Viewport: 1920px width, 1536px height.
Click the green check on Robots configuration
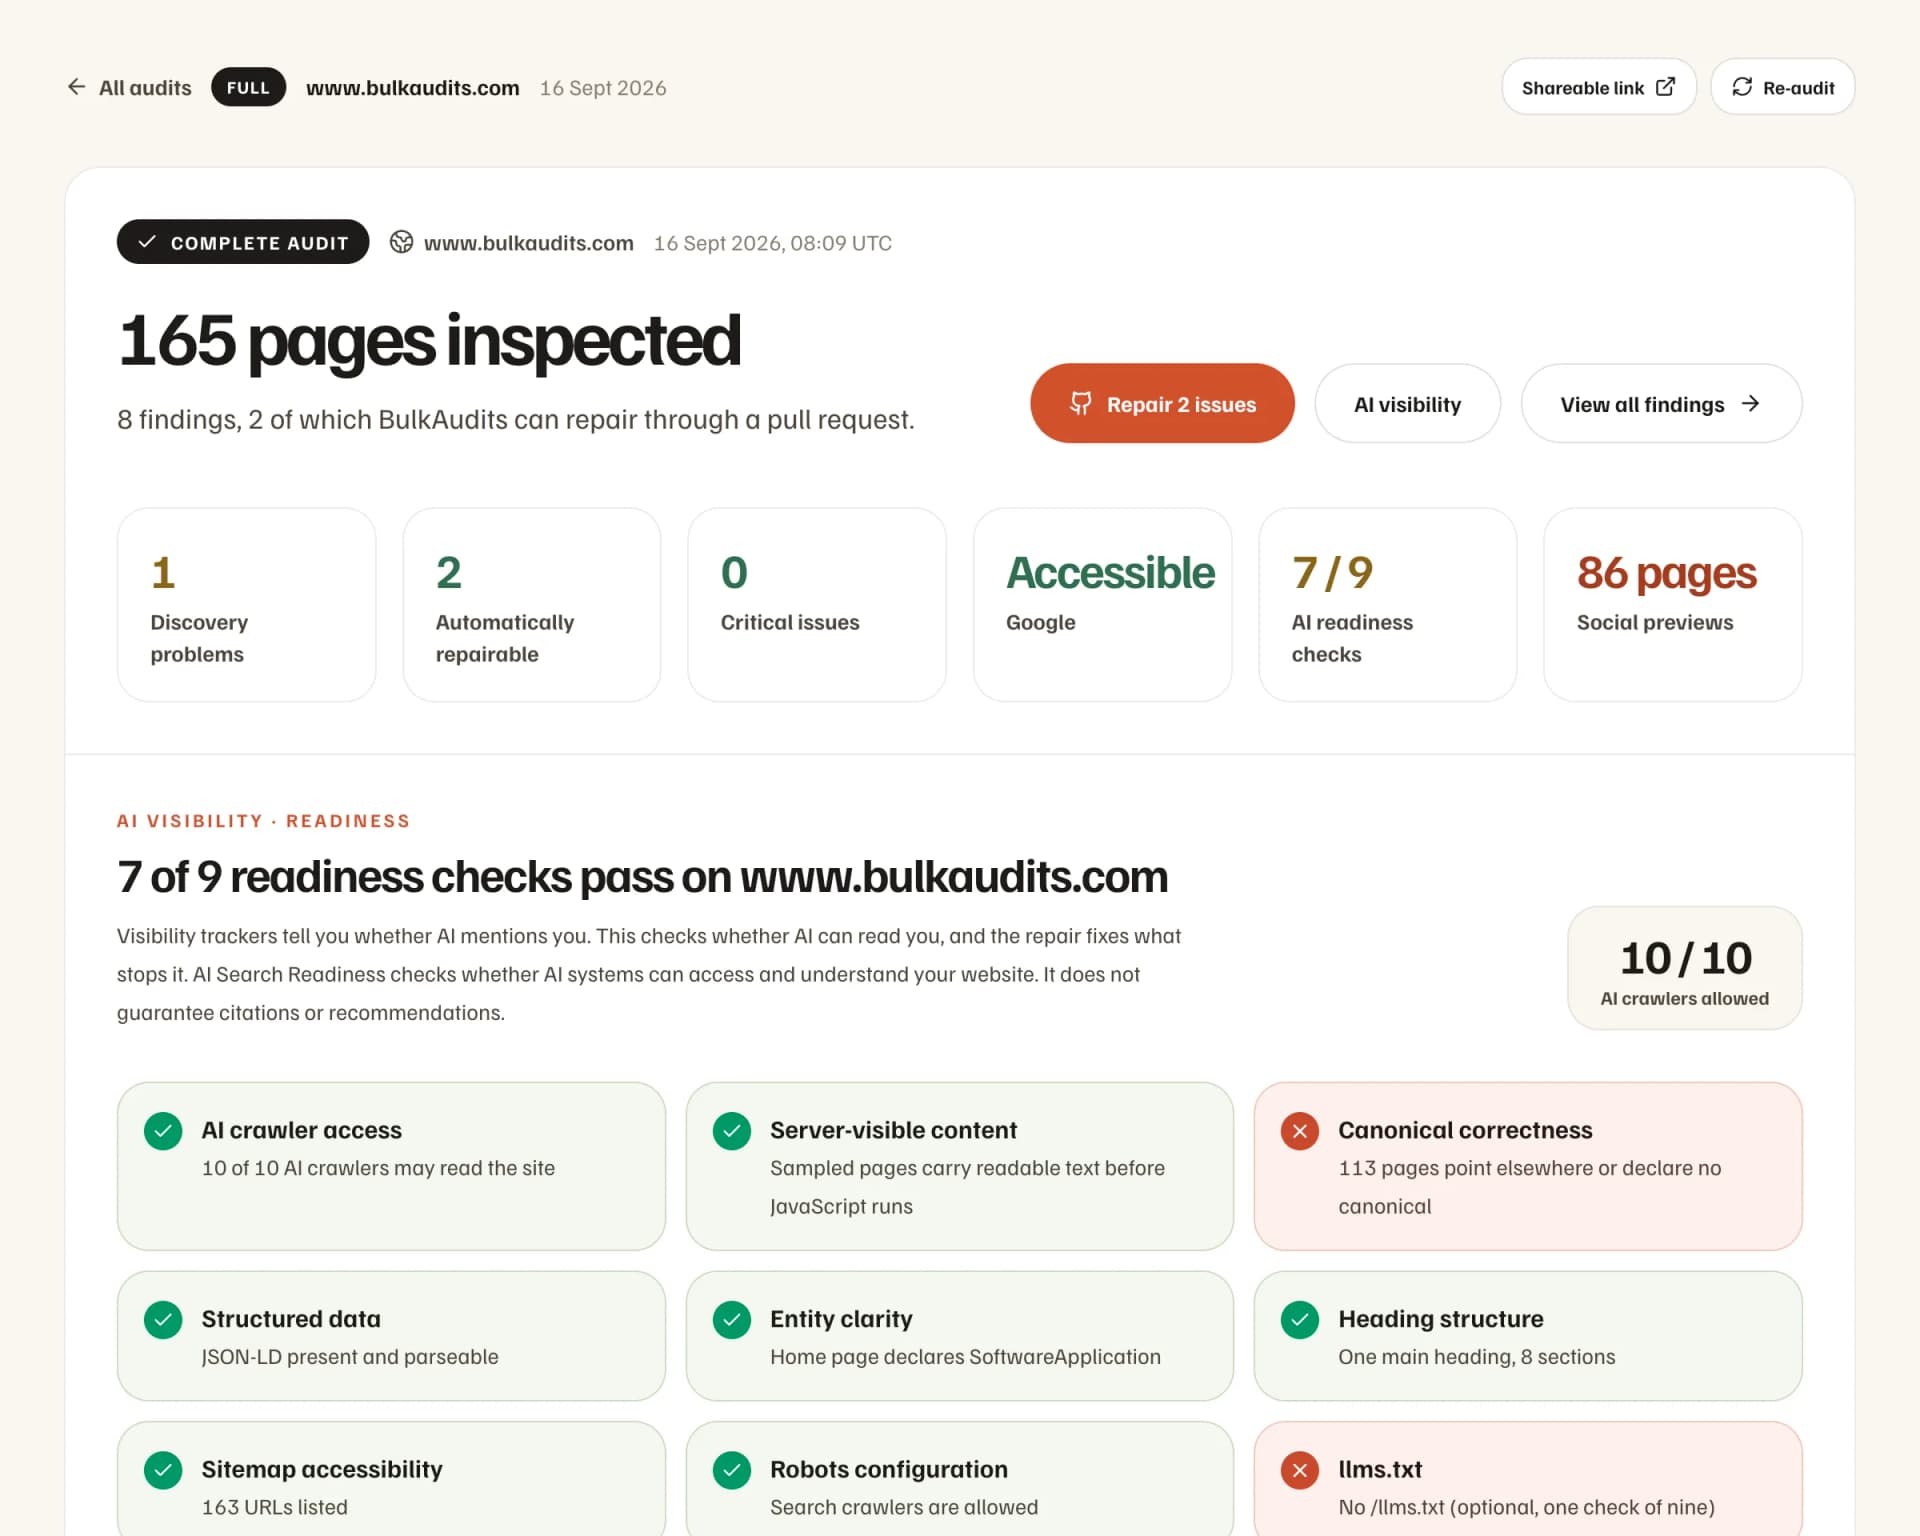click(731, 1470)
